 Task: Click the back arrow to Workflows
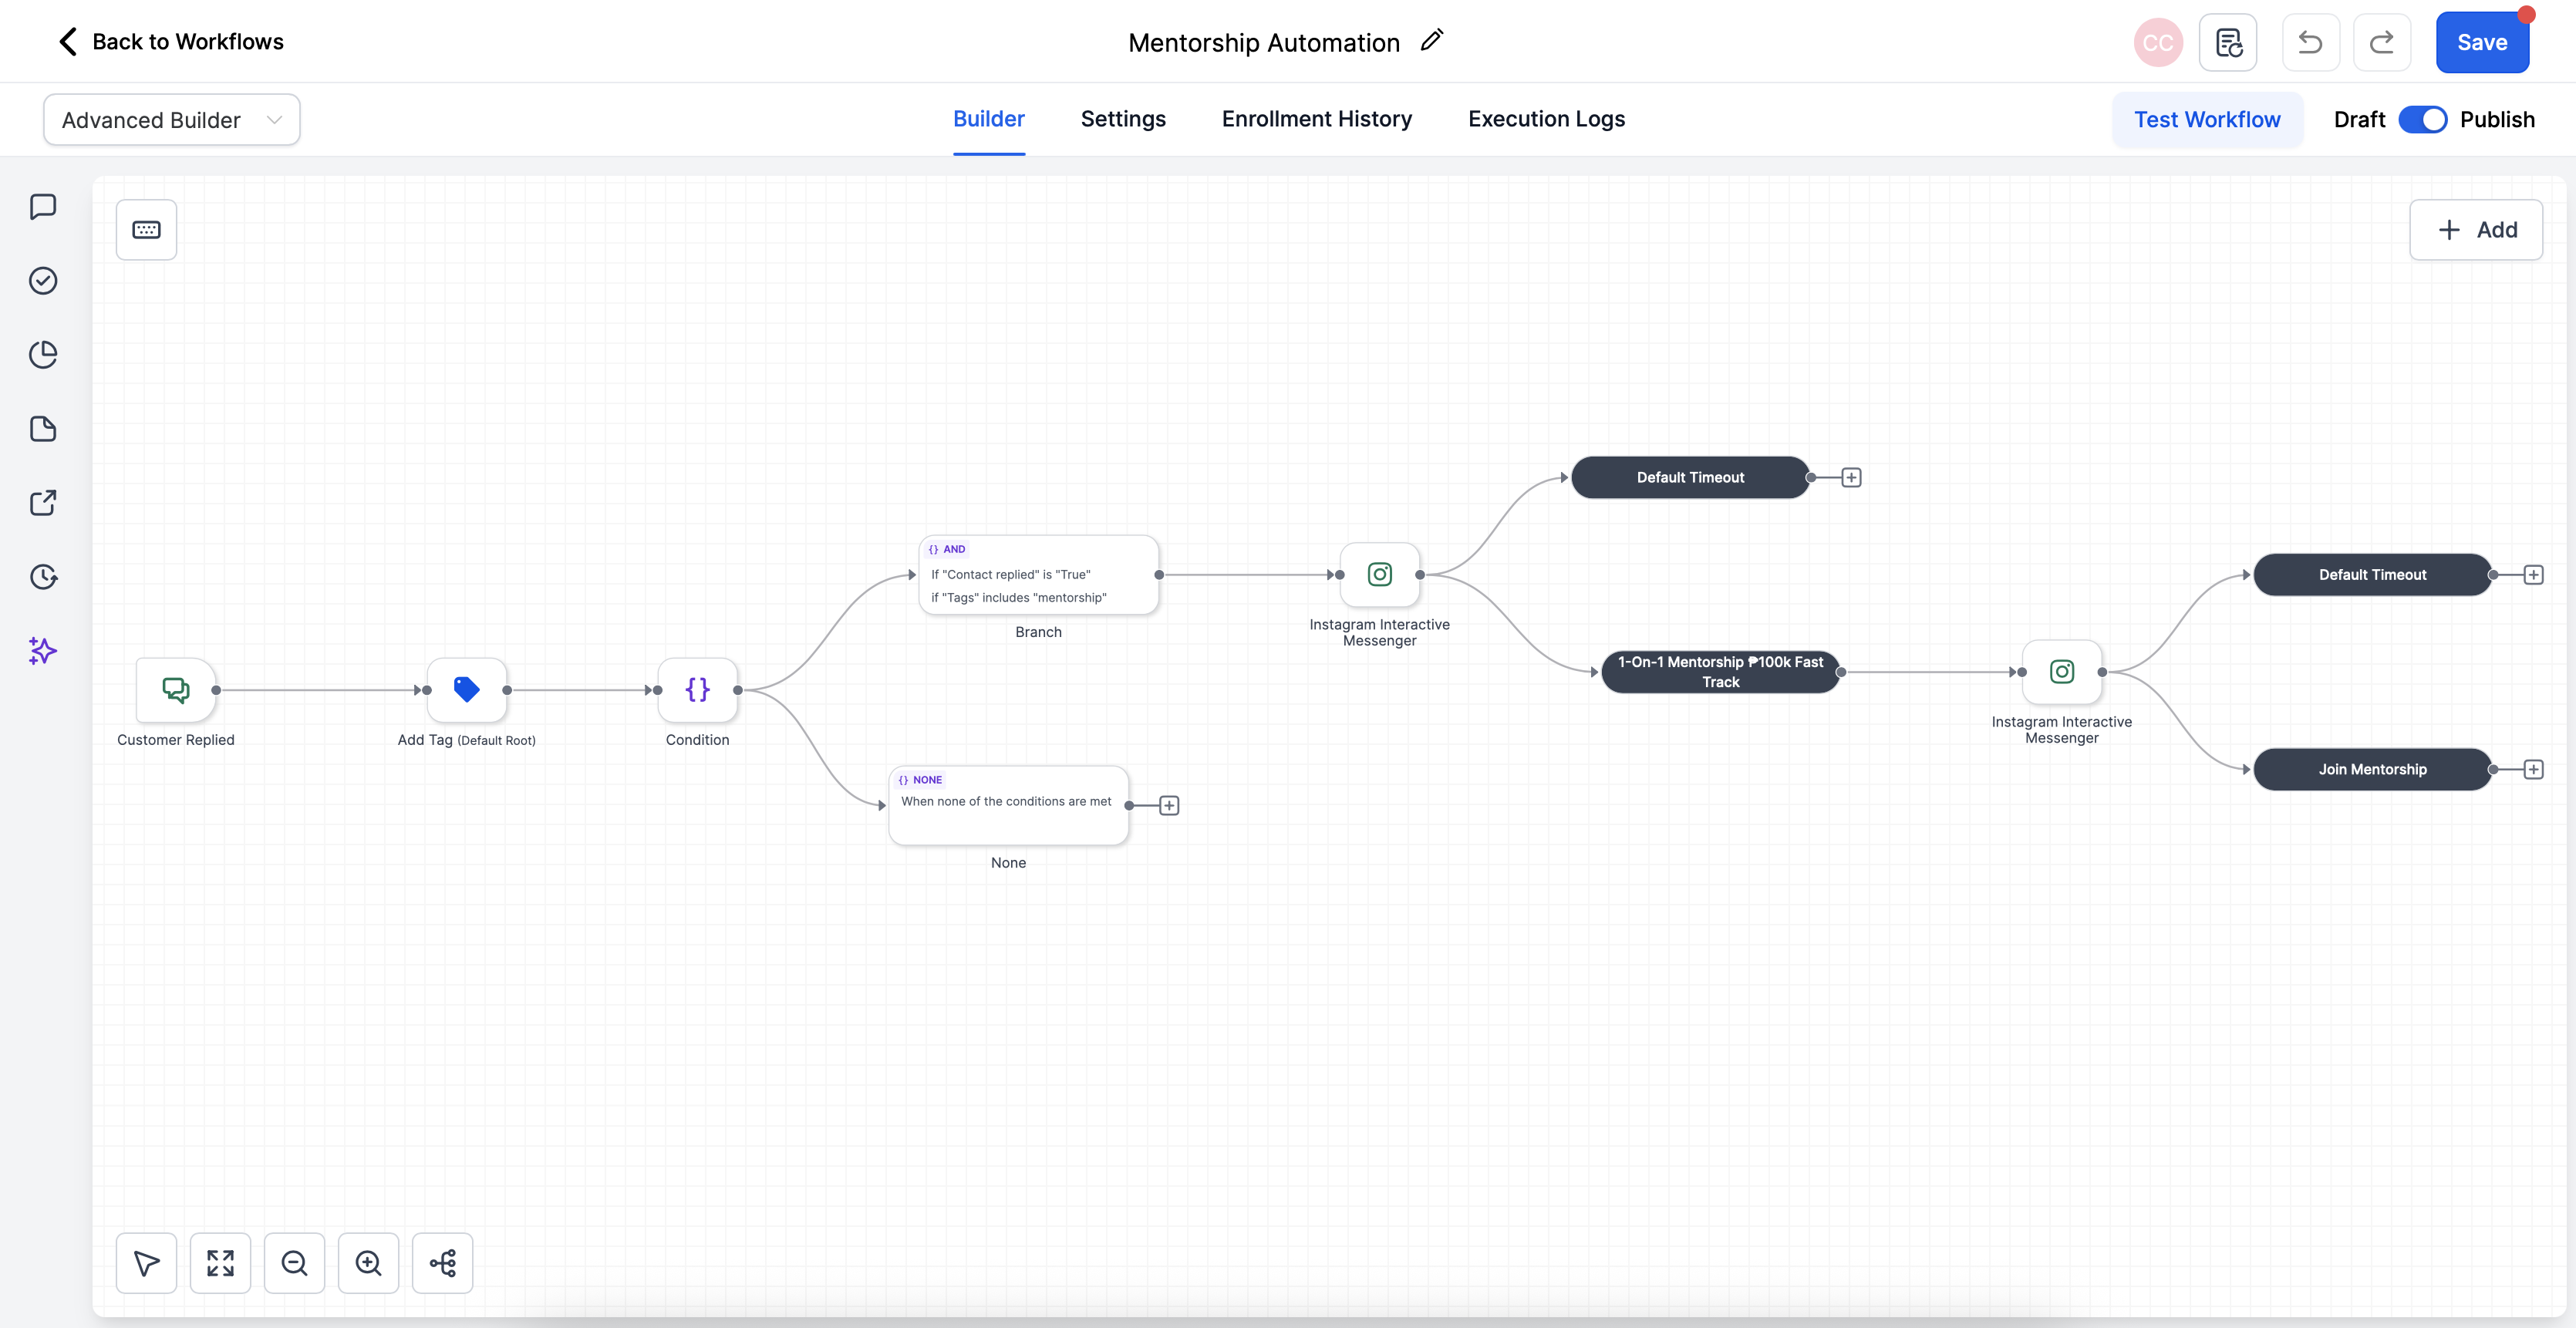tap(68, 42)
